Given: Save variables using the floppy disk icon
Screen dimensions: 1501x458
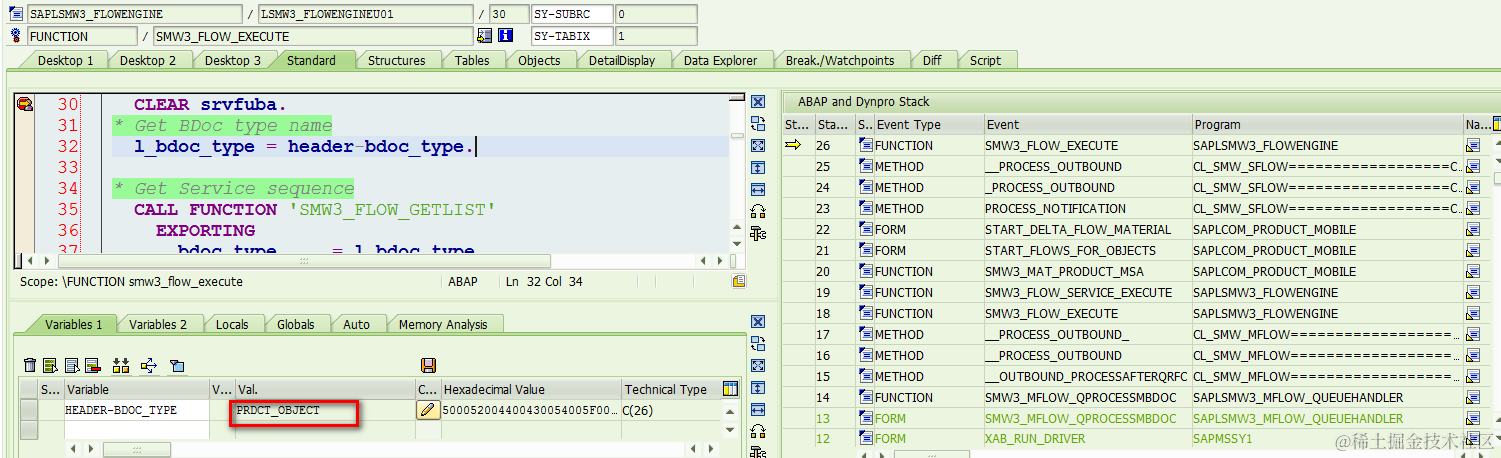Looking at the screenshot, I should [x=429, y=366].
